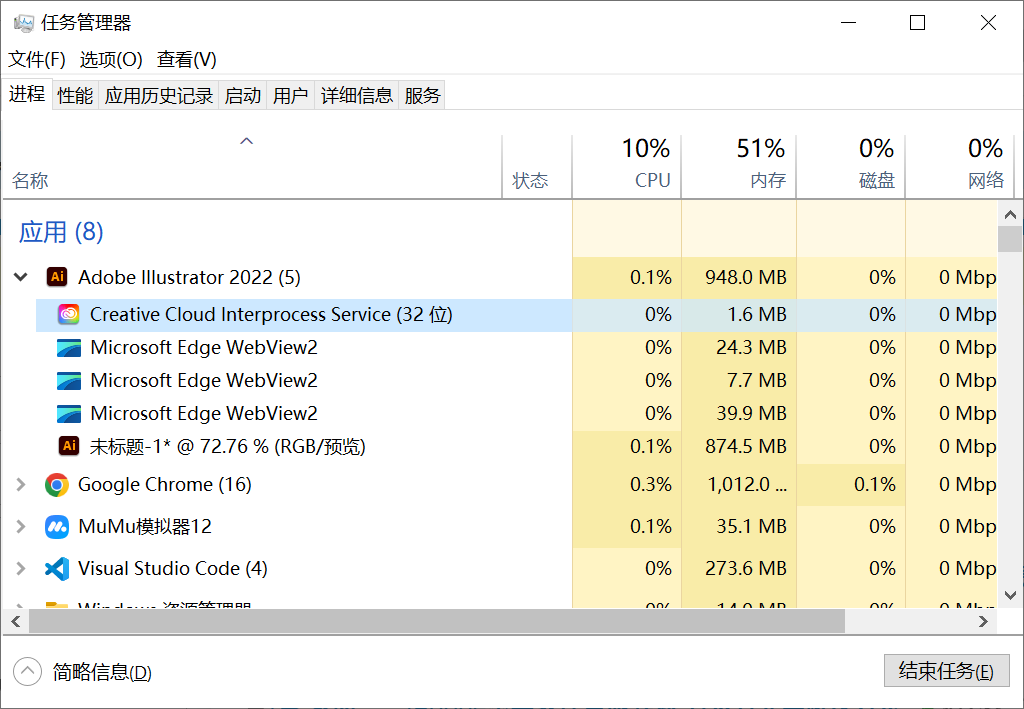This screenshot has height=709, width=1024.
Task: Click the Google Chrome icon
Action: click(x=57, y=485)
